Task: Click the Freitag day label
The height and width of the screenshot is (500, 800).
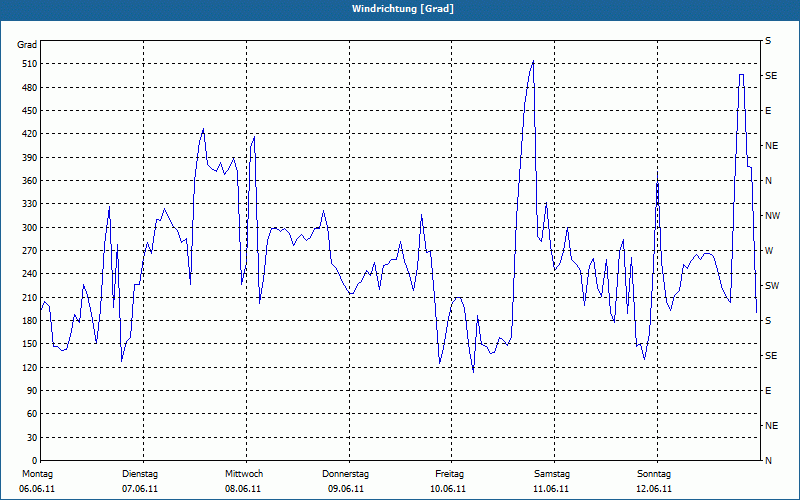Action: point(449,474)
